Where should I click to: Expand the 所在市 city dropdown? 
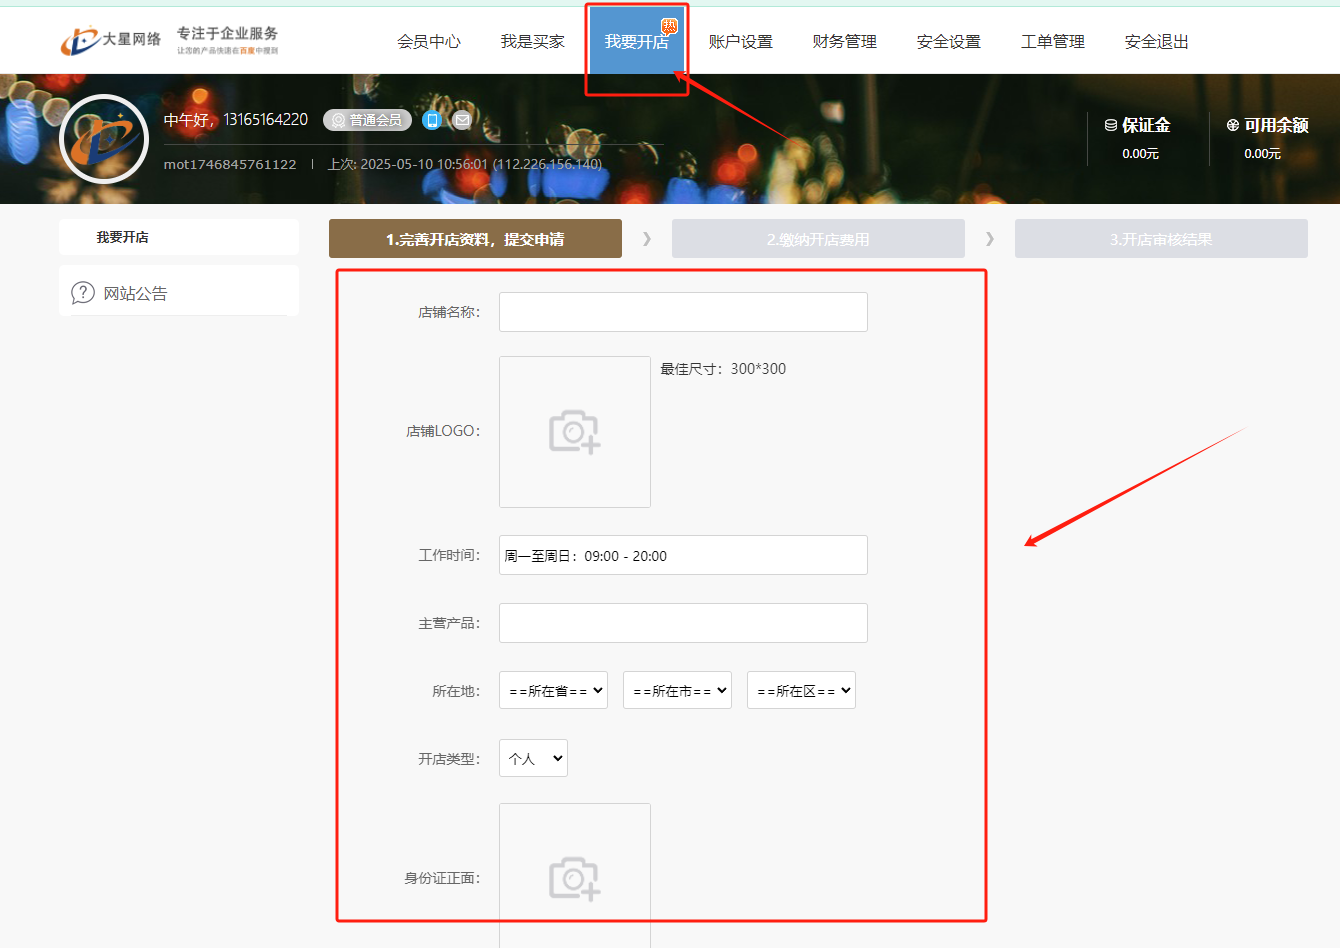677,690
